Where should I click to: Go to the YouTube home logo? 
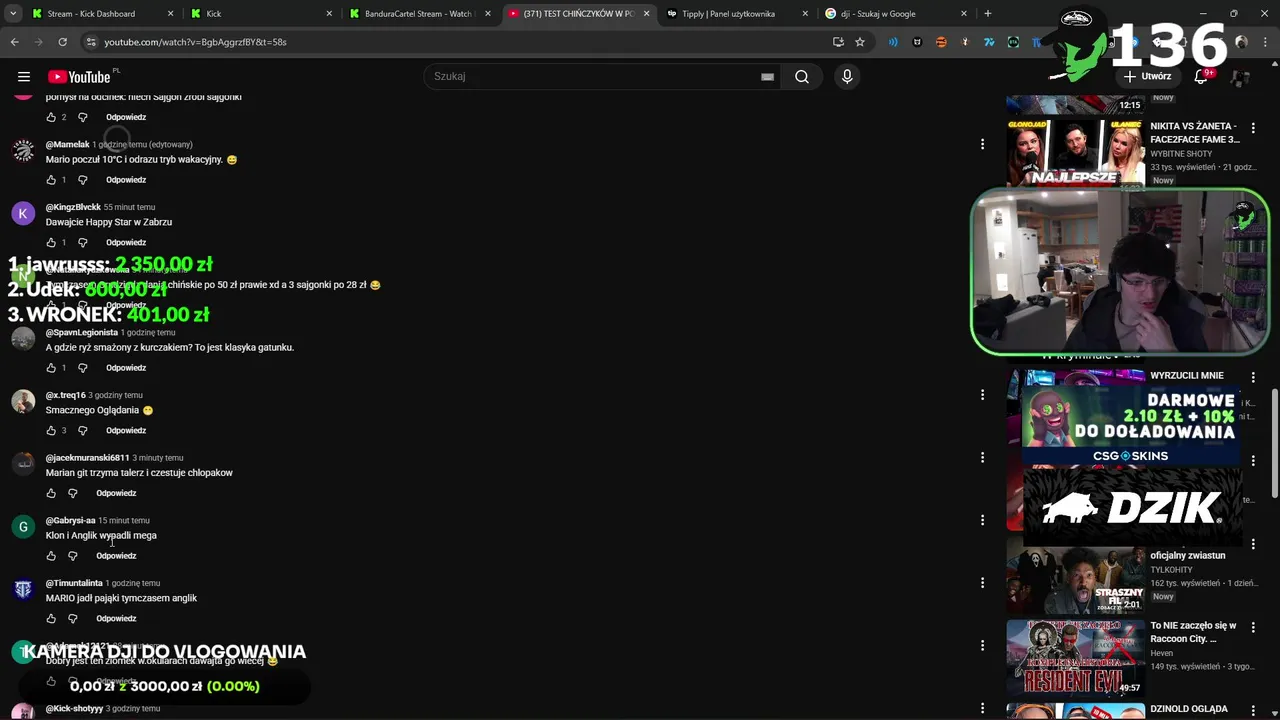tap(80, 77)
